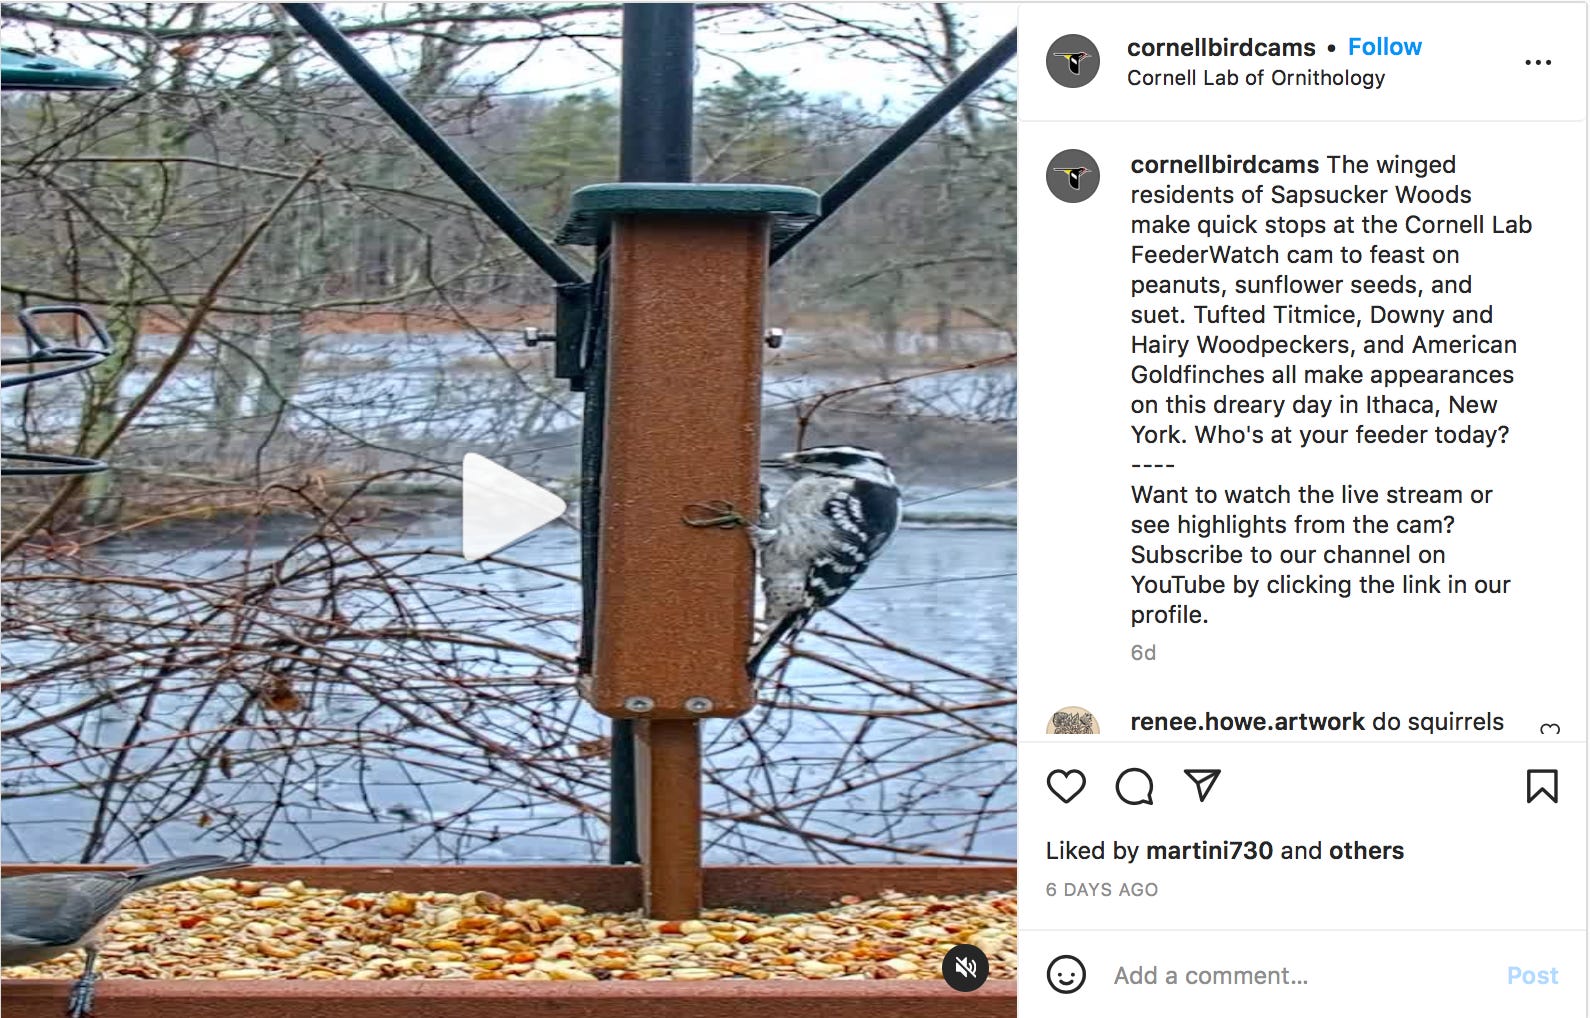Like renee.howe.artwork's comment heart

1550,729
